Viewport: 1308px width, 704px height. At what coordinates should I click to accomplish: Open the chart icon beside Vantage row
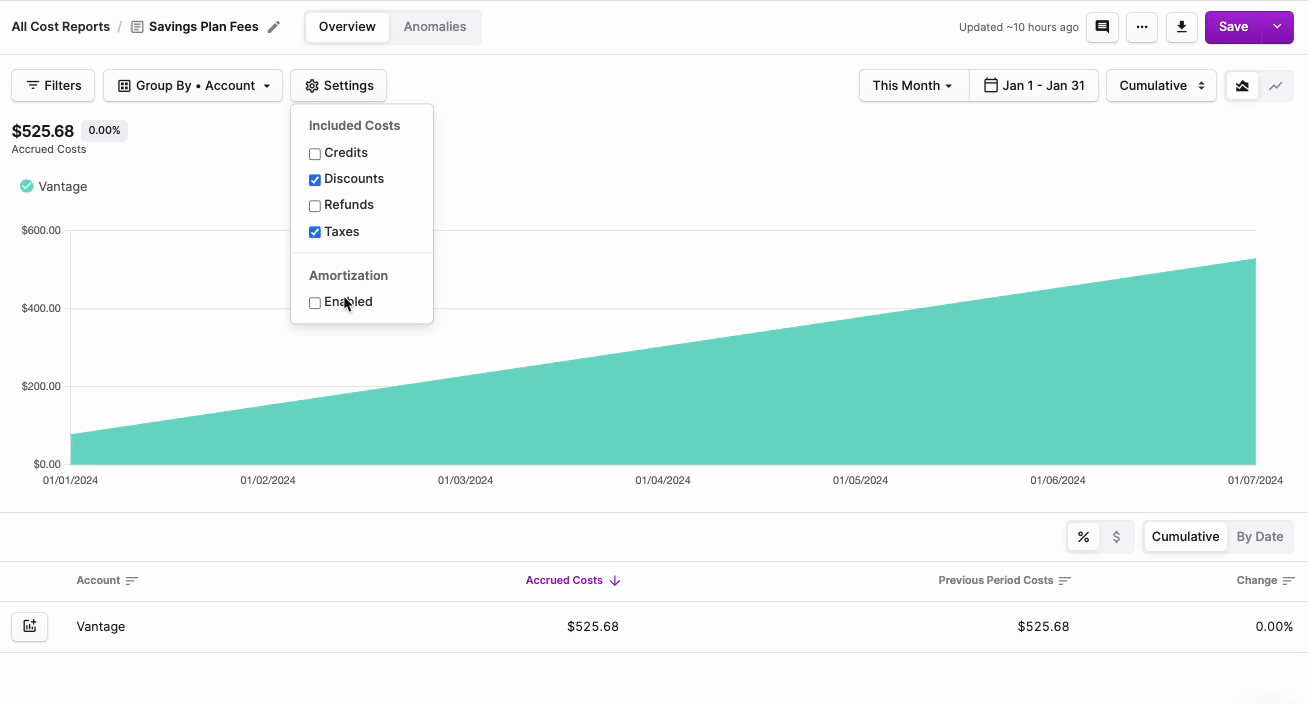click(x=29, y=626)
